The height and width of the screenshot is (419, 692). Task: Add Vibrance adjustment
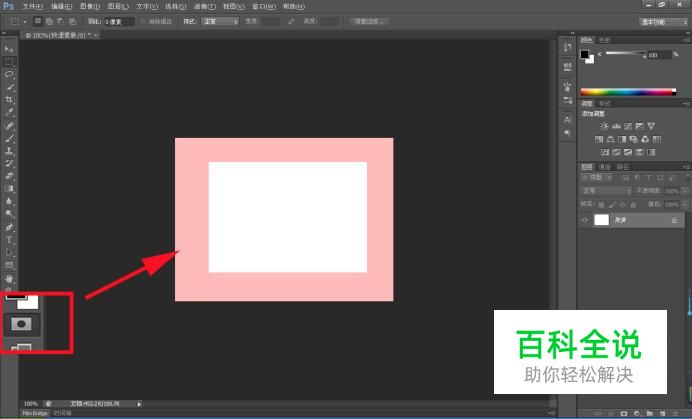coord(651,126)
